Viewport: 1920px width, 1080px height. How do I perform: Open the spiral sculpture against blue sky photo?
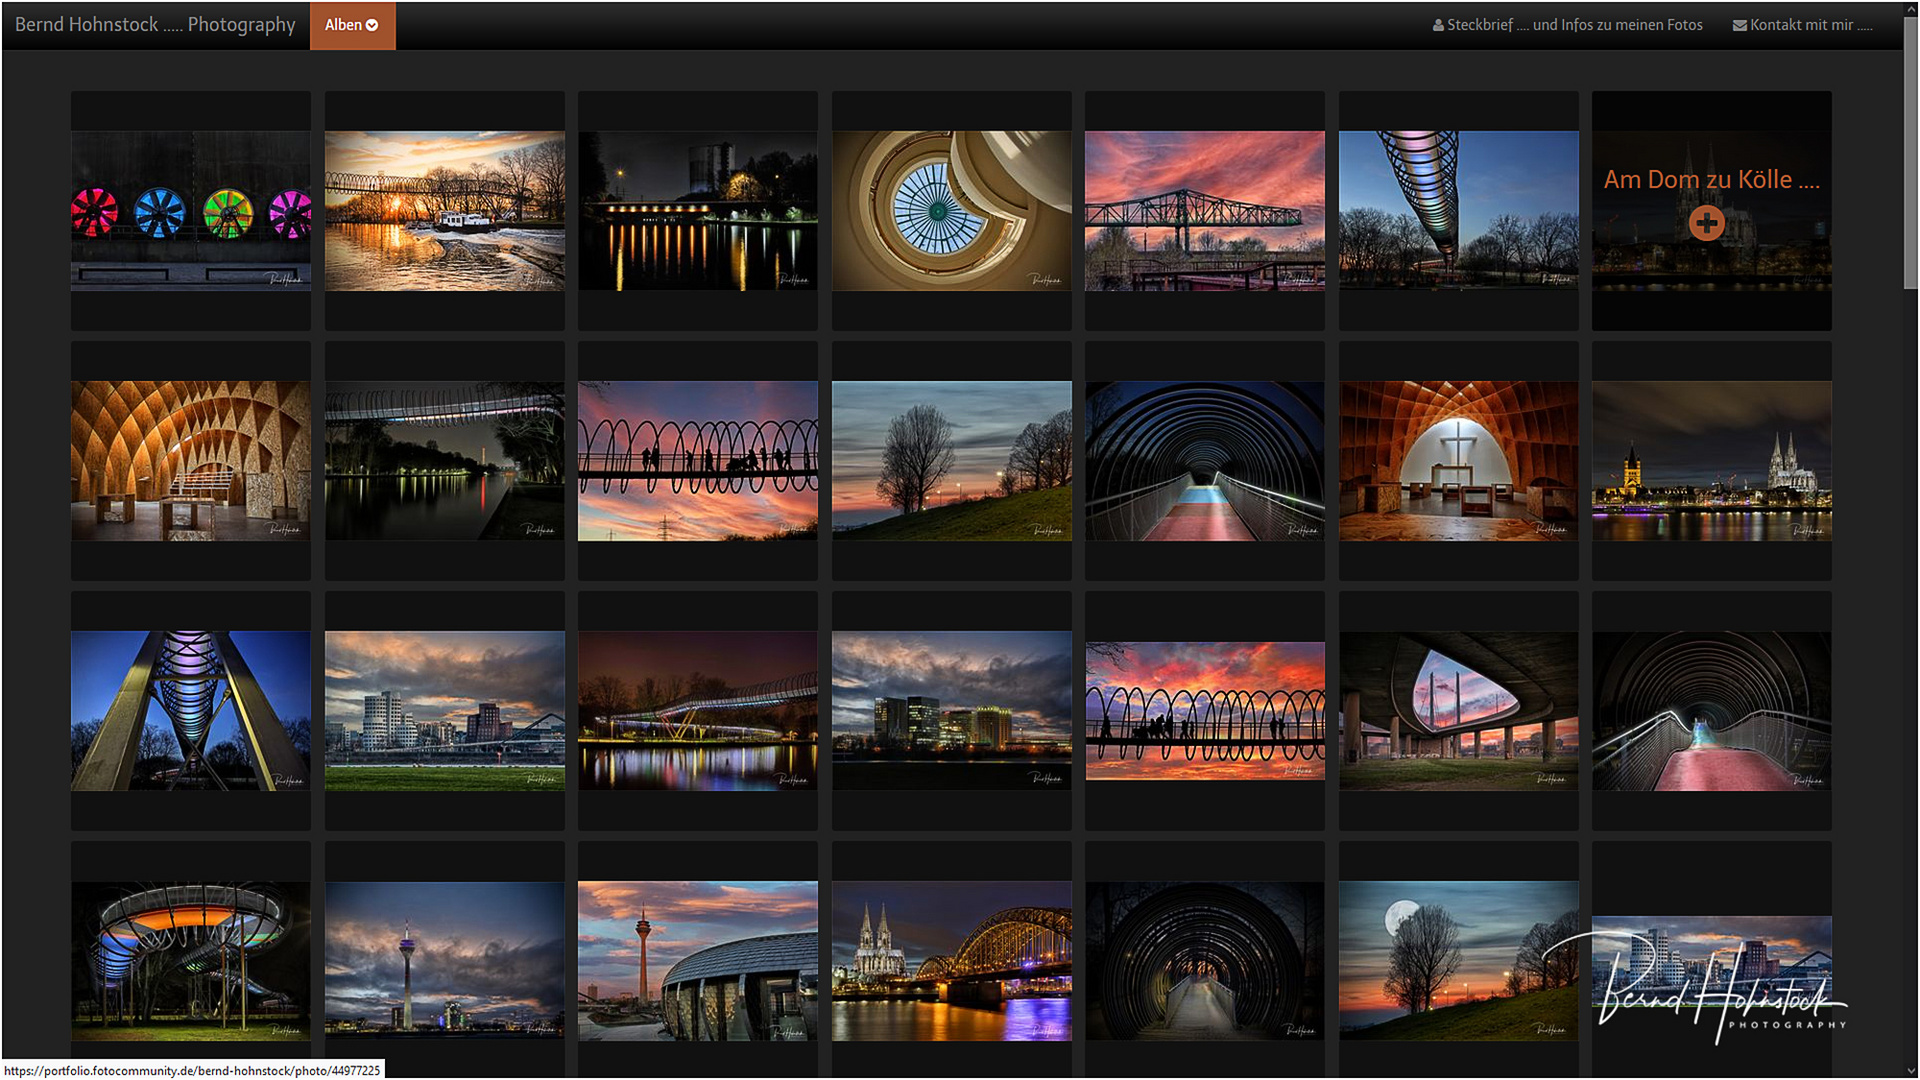coord(1459,211)
